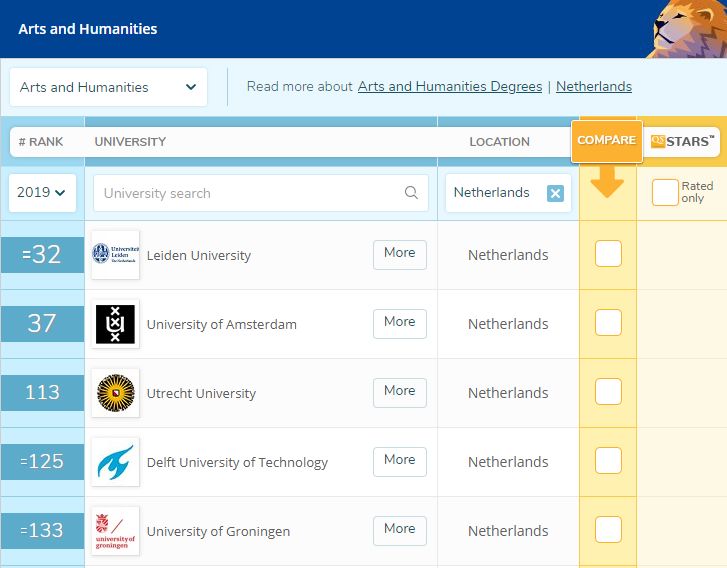Click the University of Amsterdam logo
727x568 pixels.
coord(115,324)
